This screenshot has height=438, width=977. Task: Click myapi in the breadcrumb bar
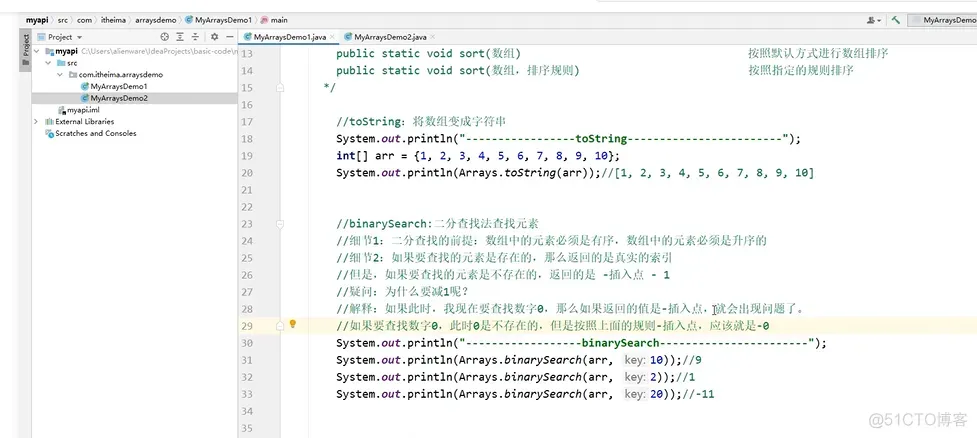[x=37, y=20]
